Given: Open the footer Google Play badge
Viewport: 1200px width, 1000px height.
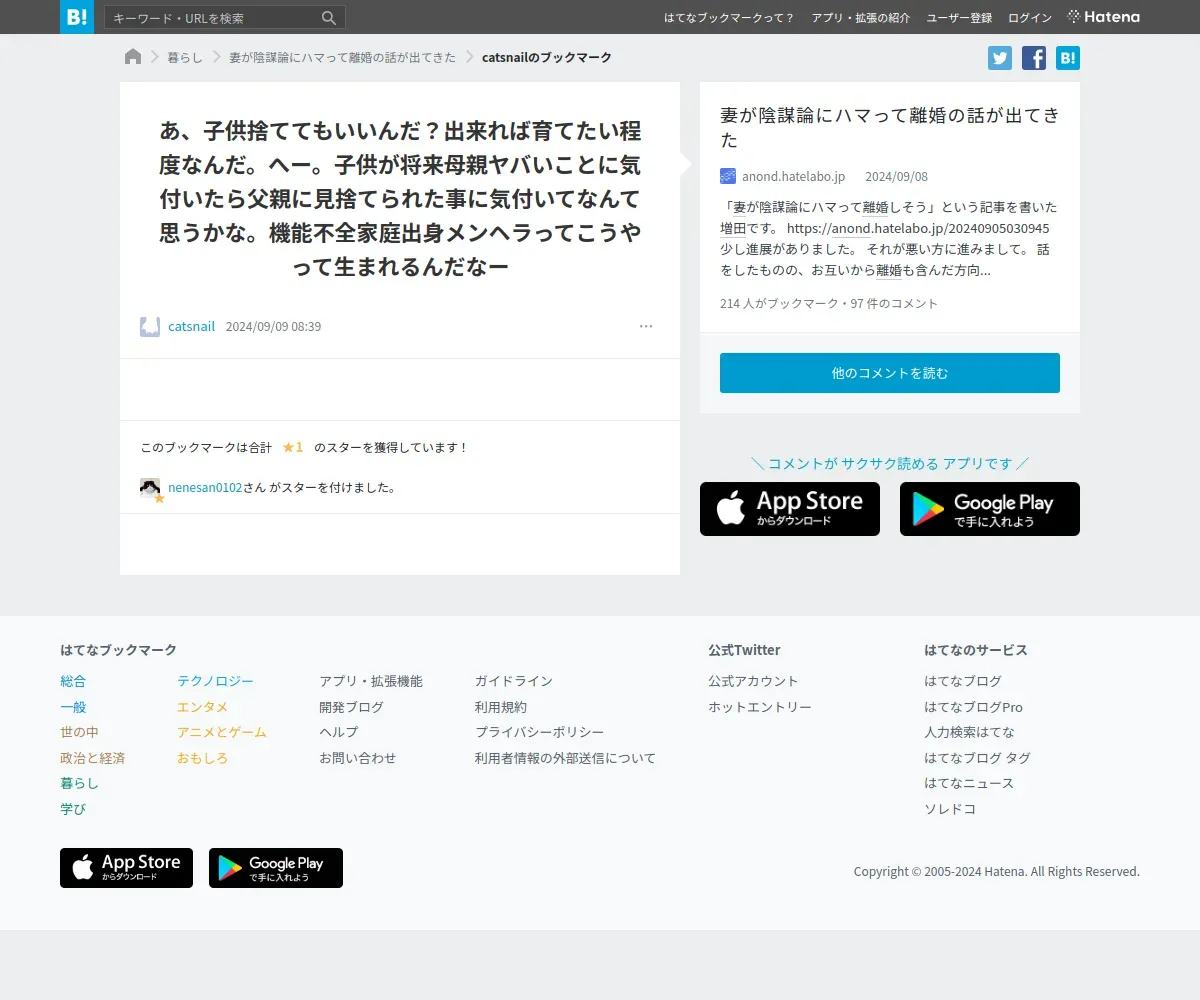Looking at the screenshot, I should click(276, 868).
